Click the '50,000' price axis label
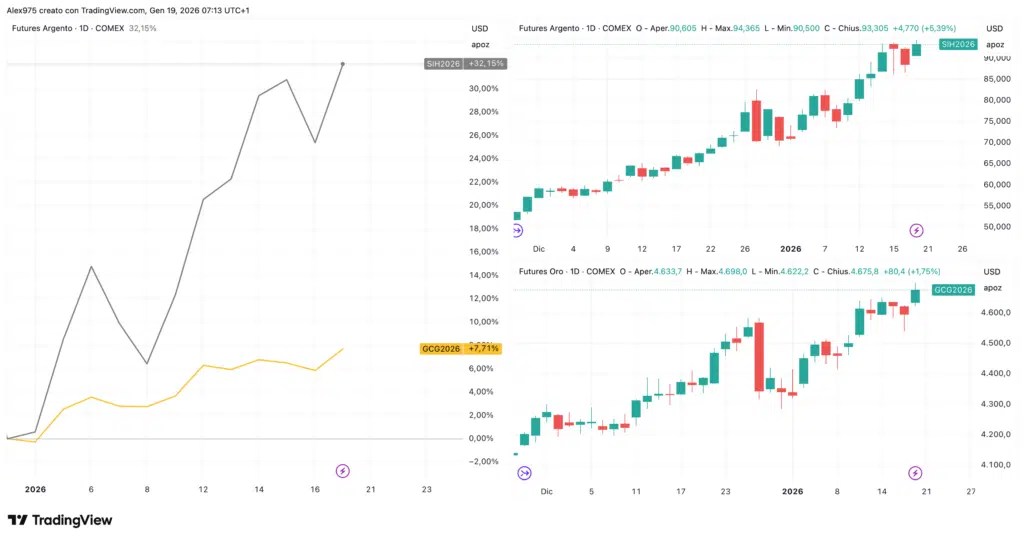Screen dimensions: 1024x540 (997, 227)
